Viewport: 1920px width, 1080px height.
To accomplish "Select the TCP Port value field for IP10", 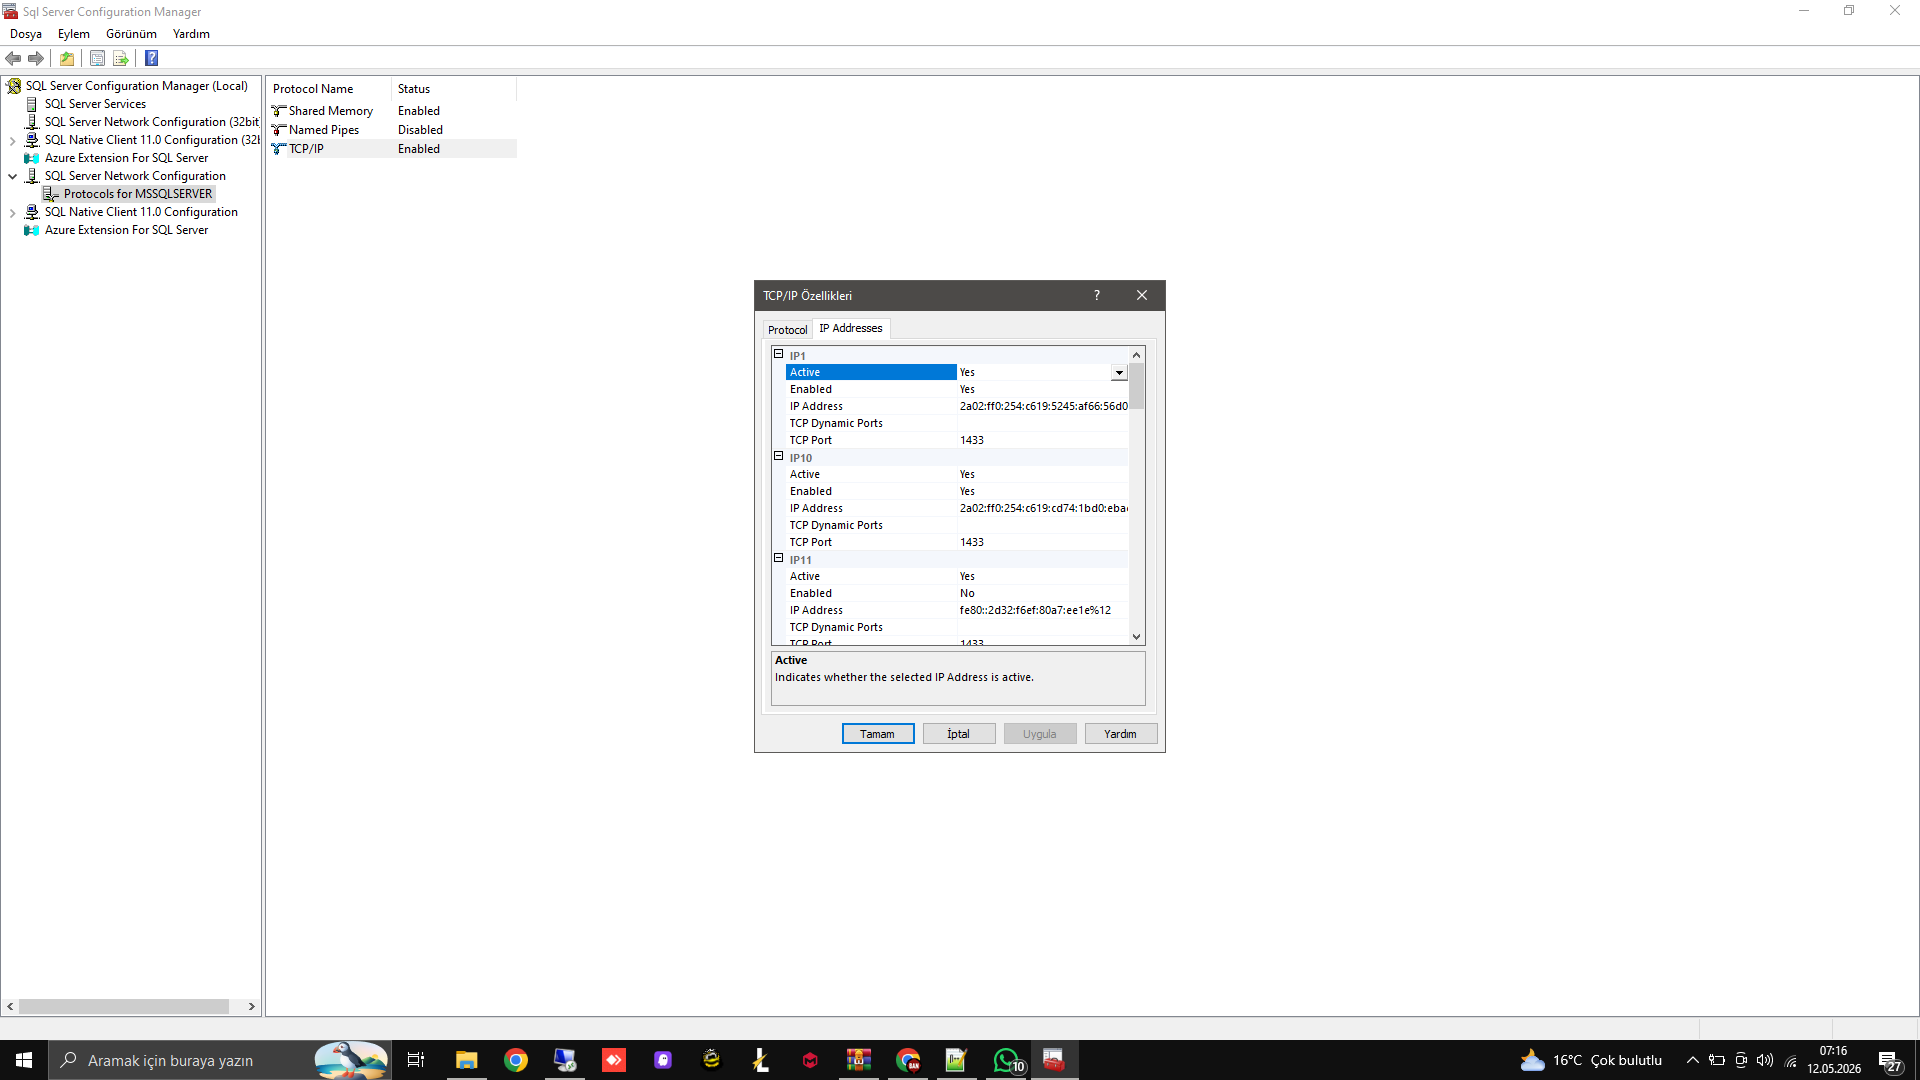I will point(1043,542).
